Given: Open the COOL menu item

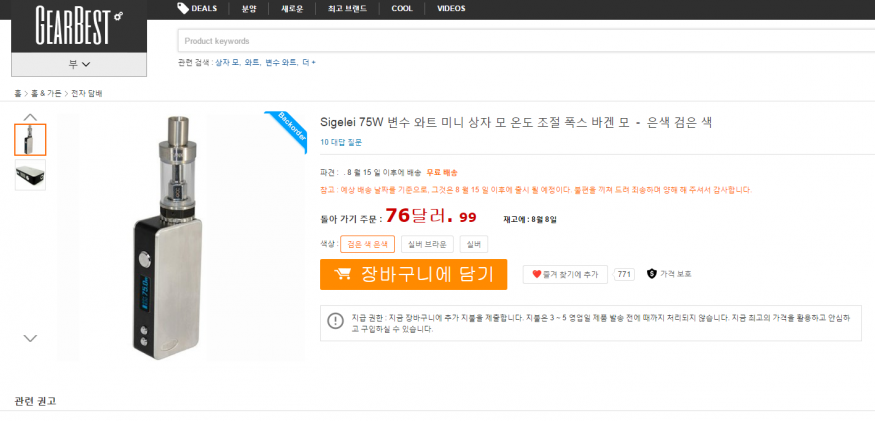Looking at the screenshot, I should [401, 8].
